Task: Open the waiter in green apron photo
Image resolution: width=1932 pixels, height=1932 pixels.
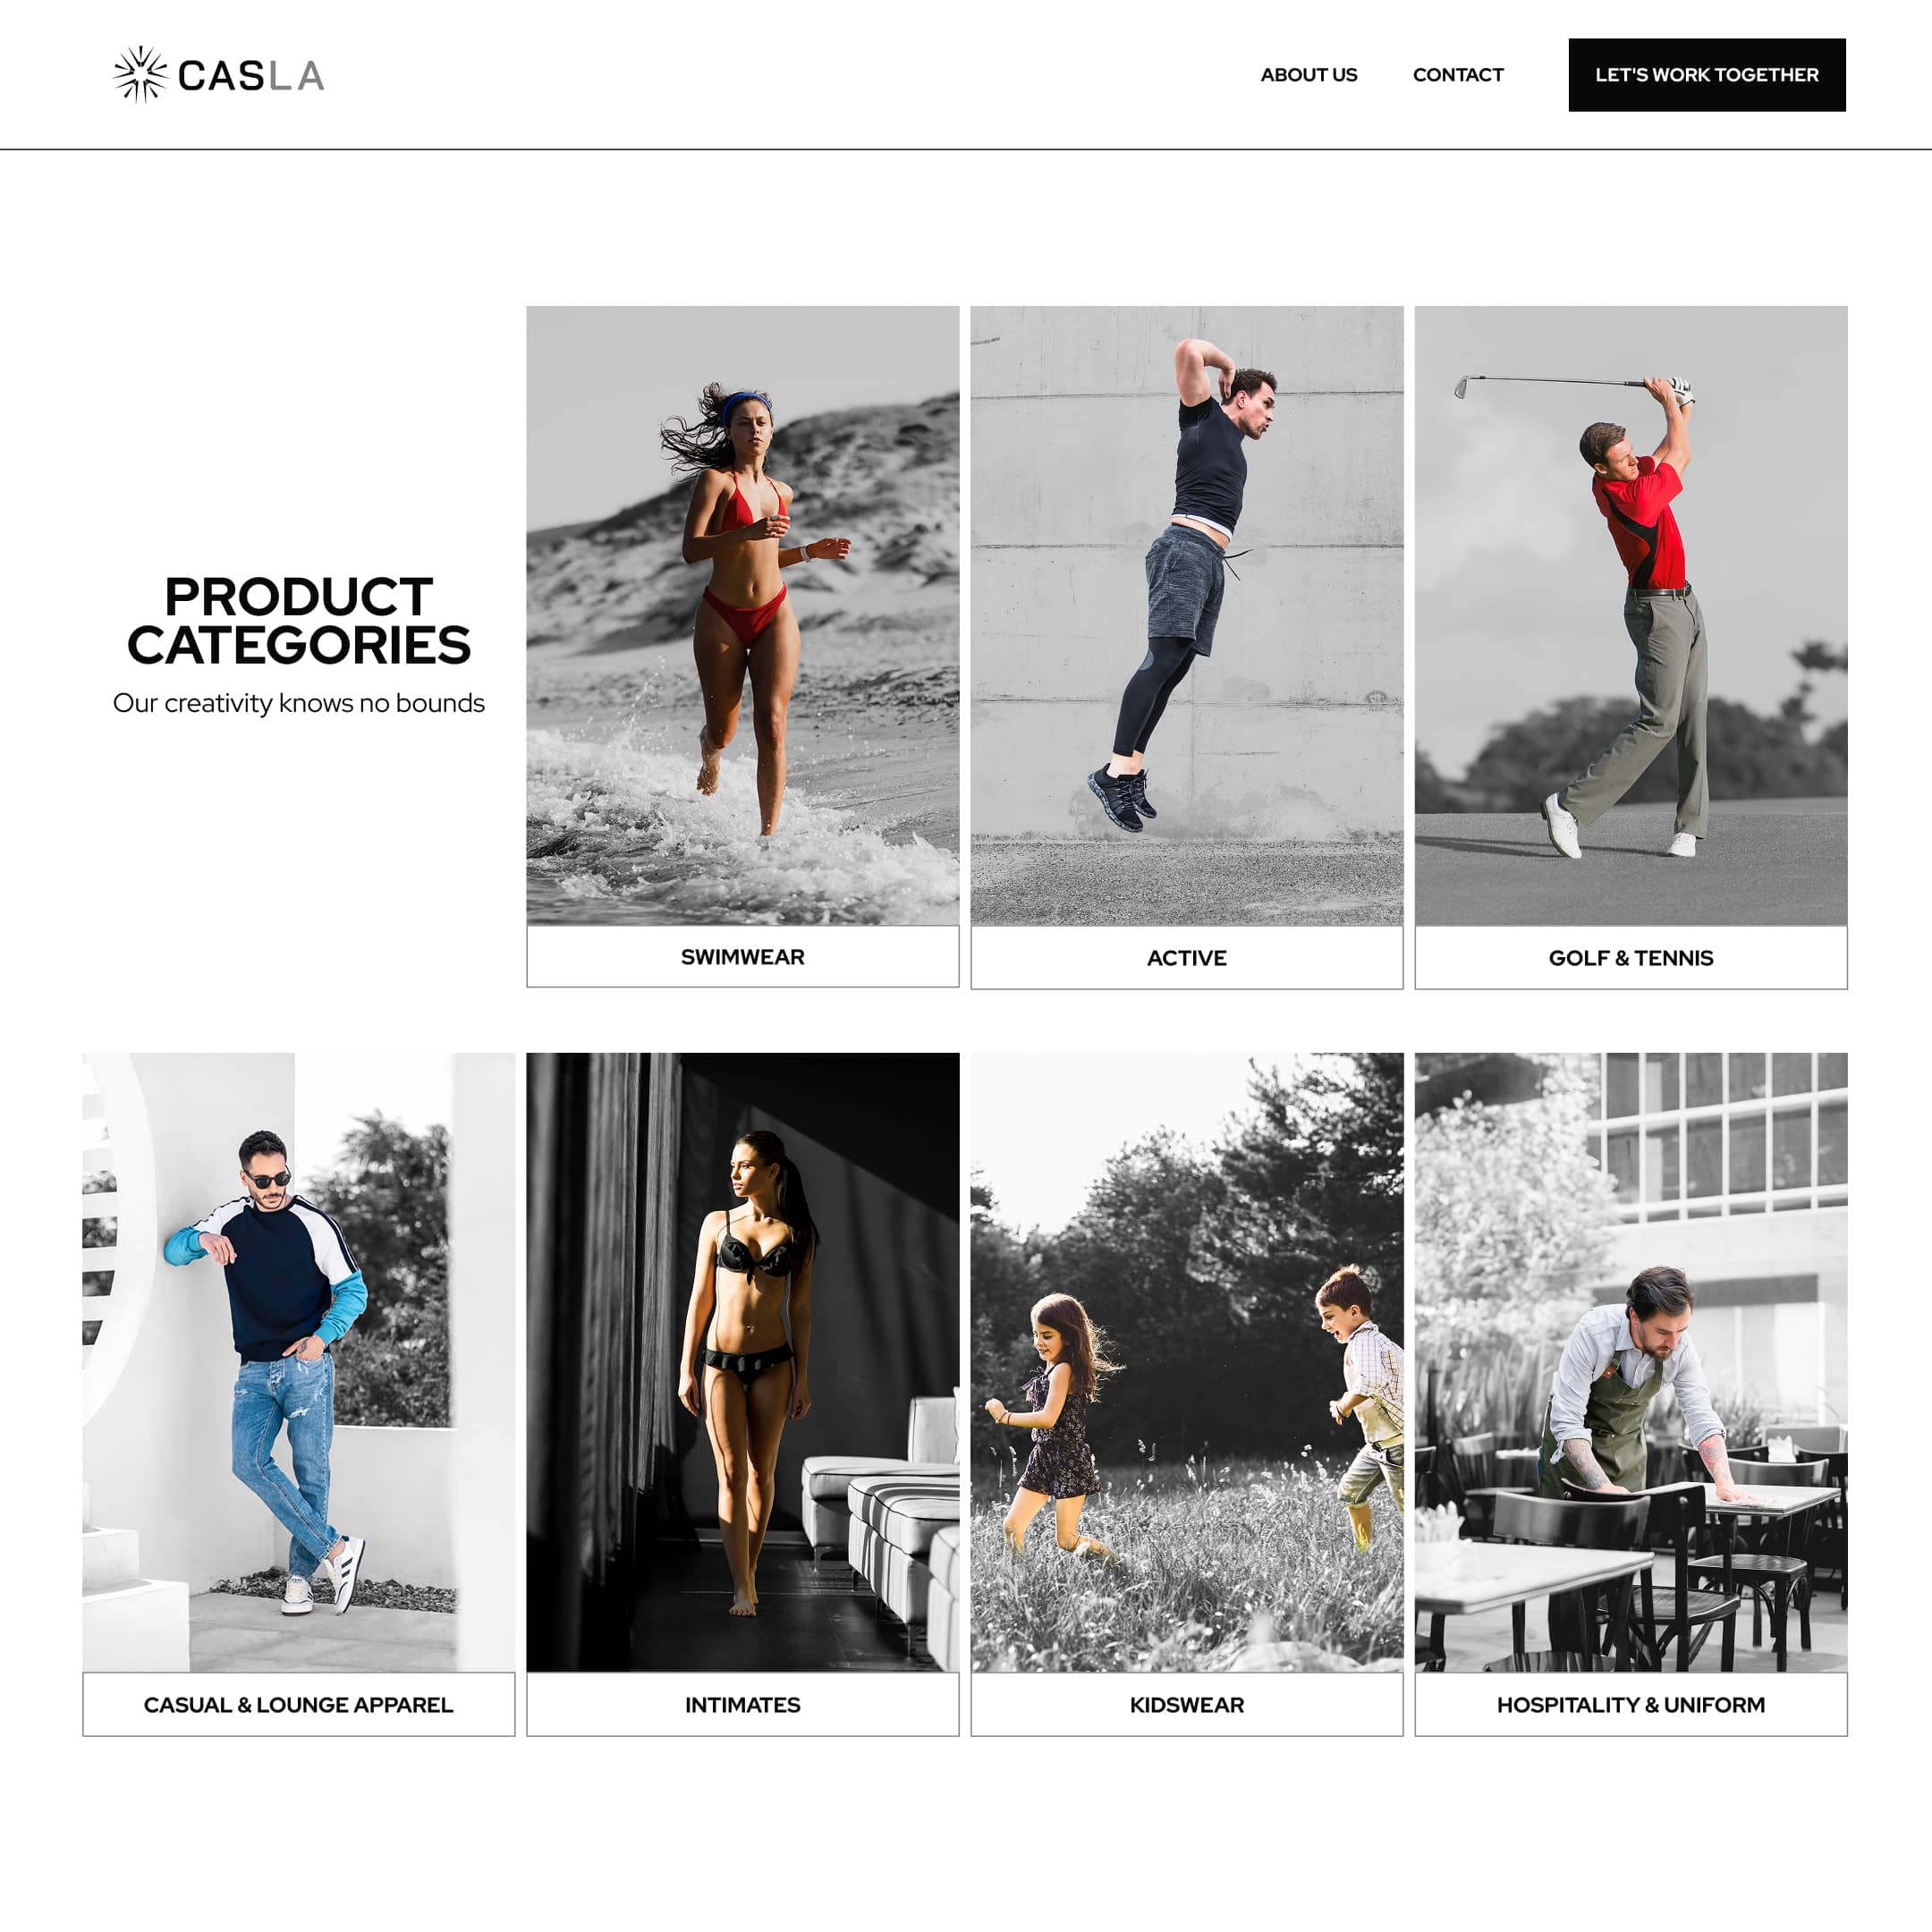Action: (1631, 1363)
